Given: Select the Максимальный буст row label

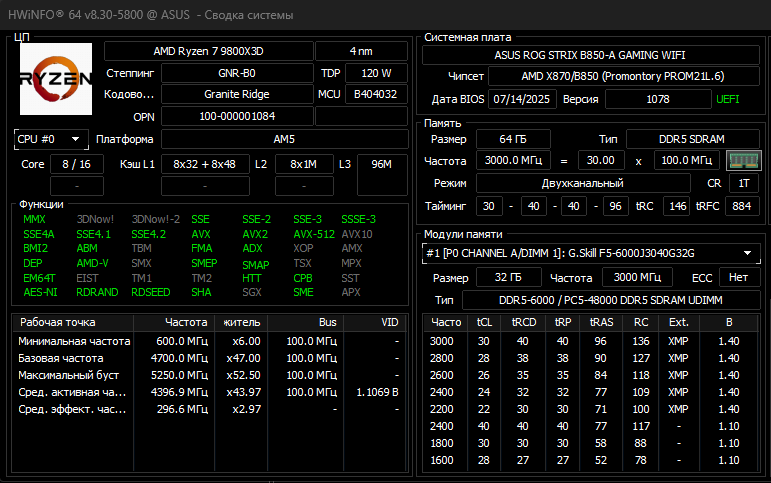Looking at the screenshot, I should pyautogui.click(x=68, y=375).
